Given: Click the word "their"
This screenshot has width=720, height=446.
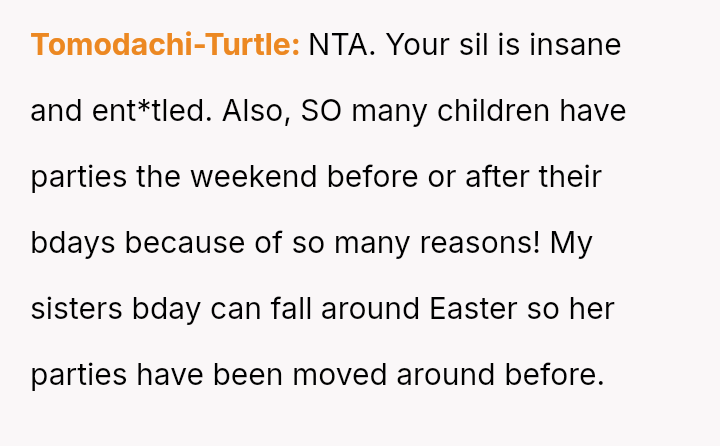Looking at the screenshot, I should pyautogui.click(x=569, y=177).
